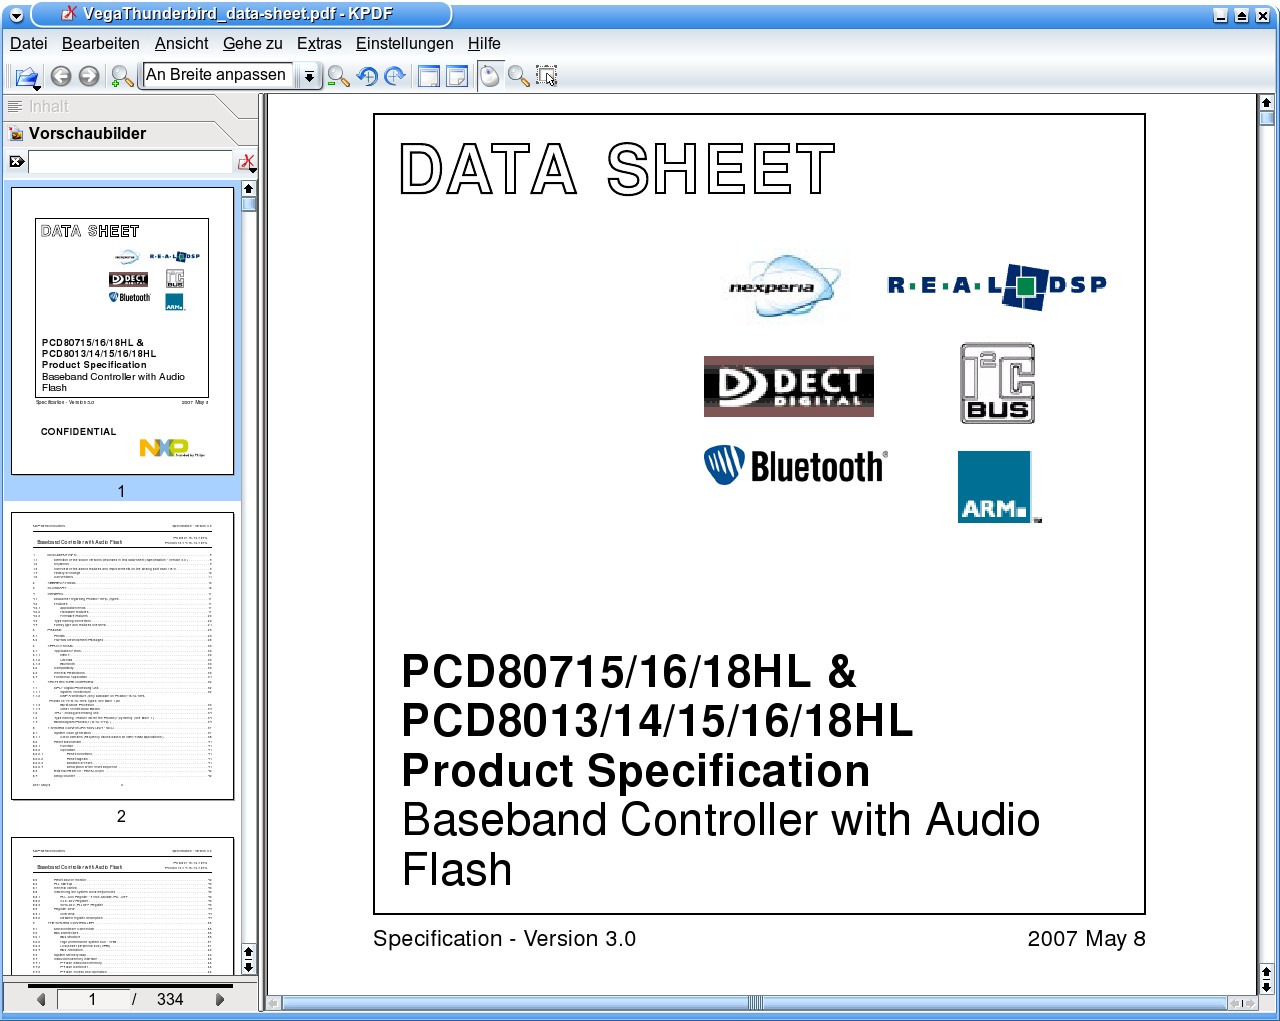Go to next page arrow in mini bar

220,999
